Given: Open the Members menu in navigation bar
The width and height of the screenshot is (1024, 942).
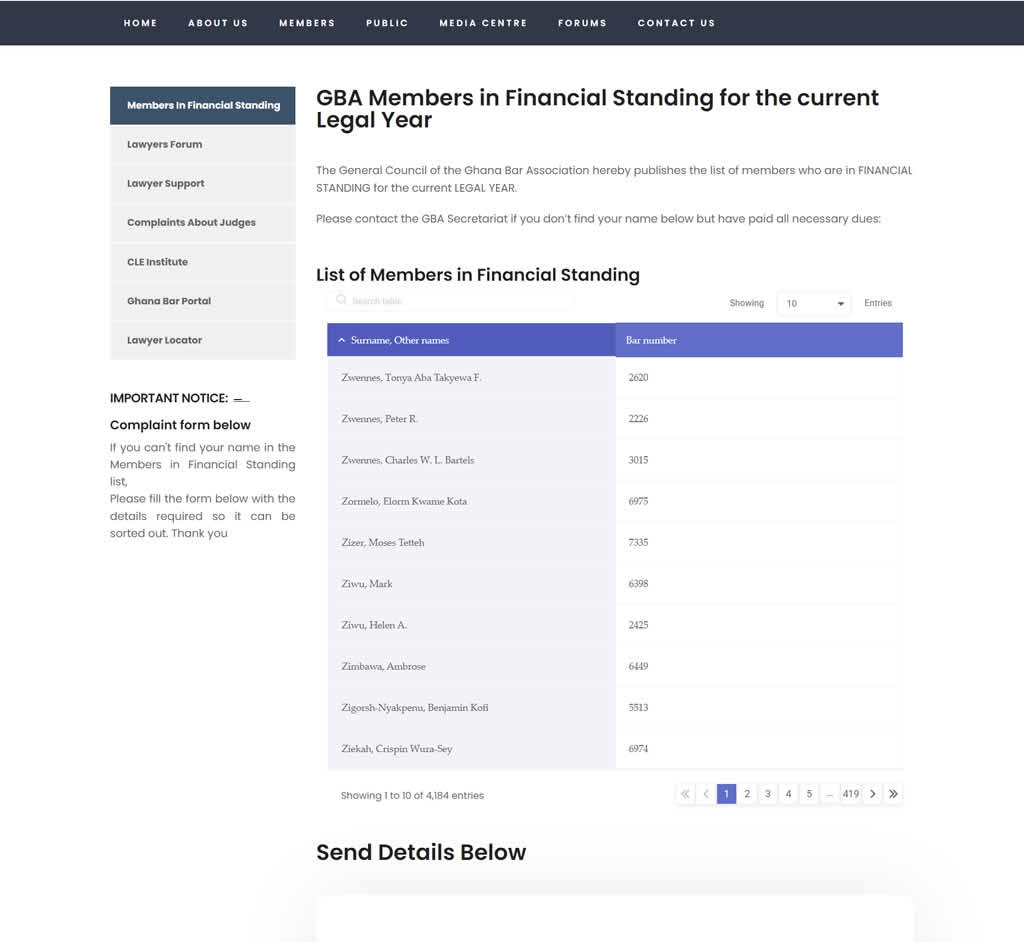Looking at the screenshot, I should pyautogui.click(x=307, y=23).
